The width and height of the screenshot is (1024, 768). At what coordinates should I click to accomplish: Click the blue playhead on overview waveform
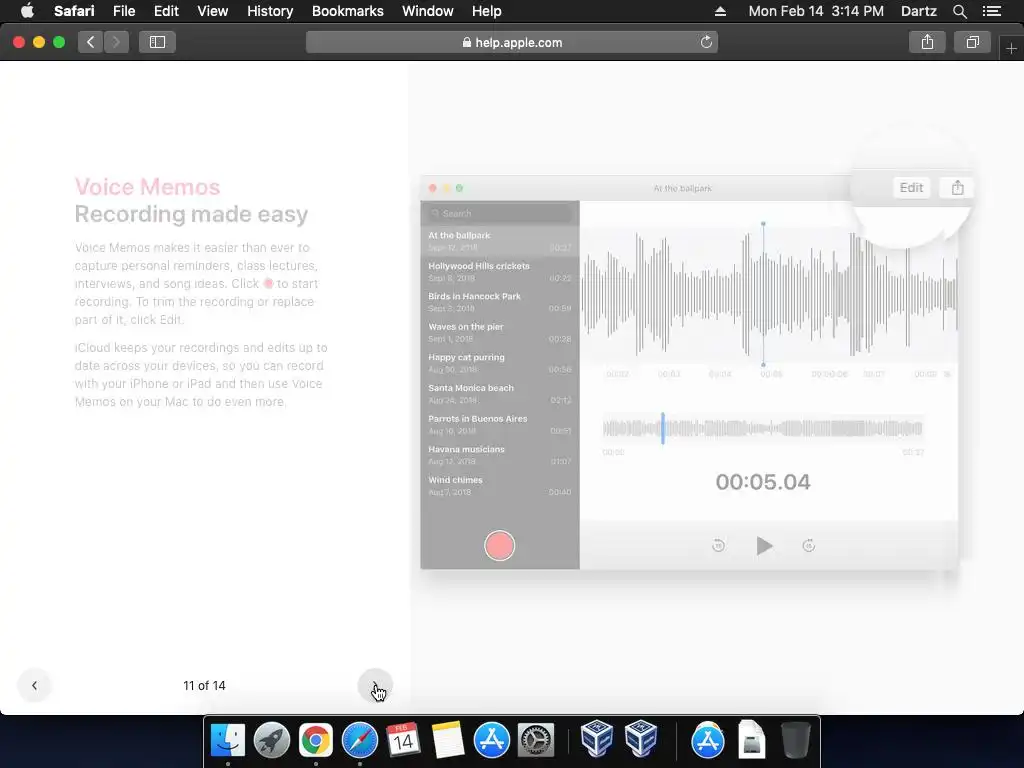tap(663, 428)
